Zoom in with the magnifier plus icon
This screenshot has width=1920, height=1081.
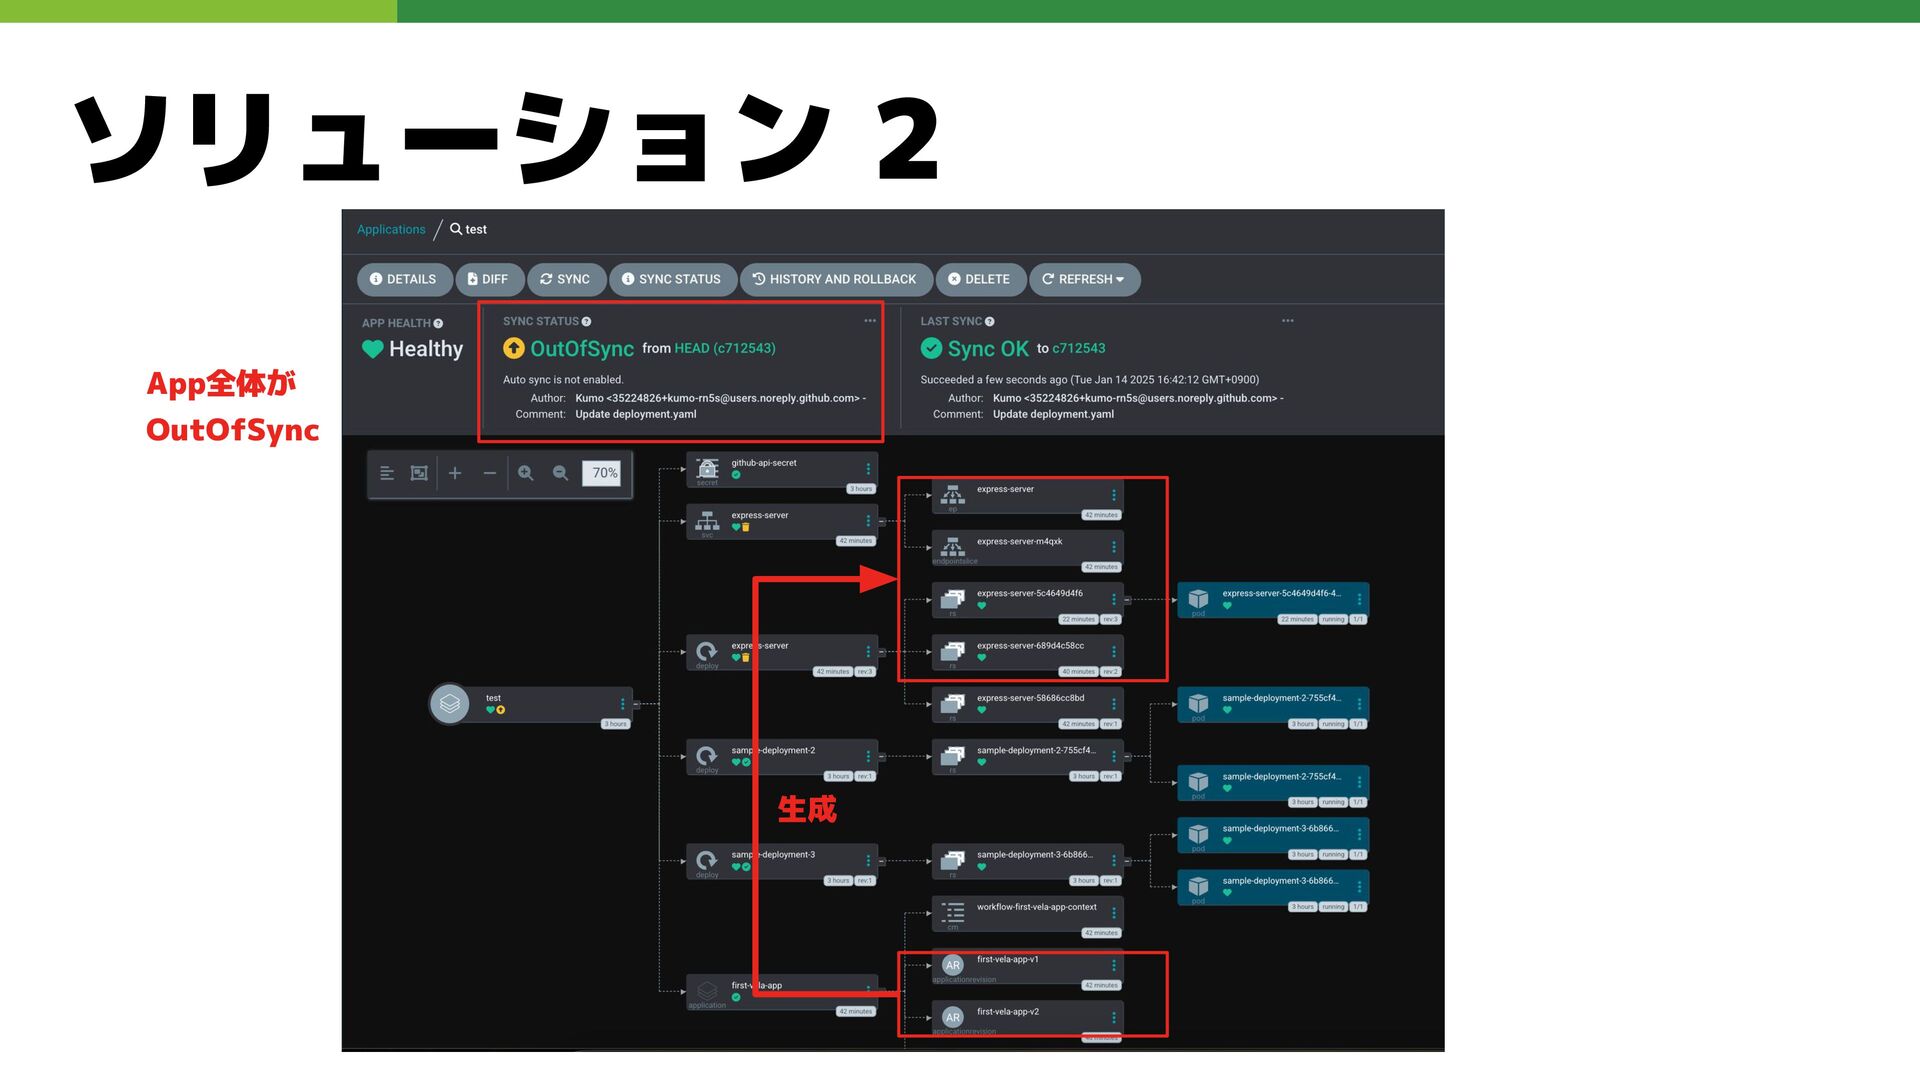click(526, 473)
